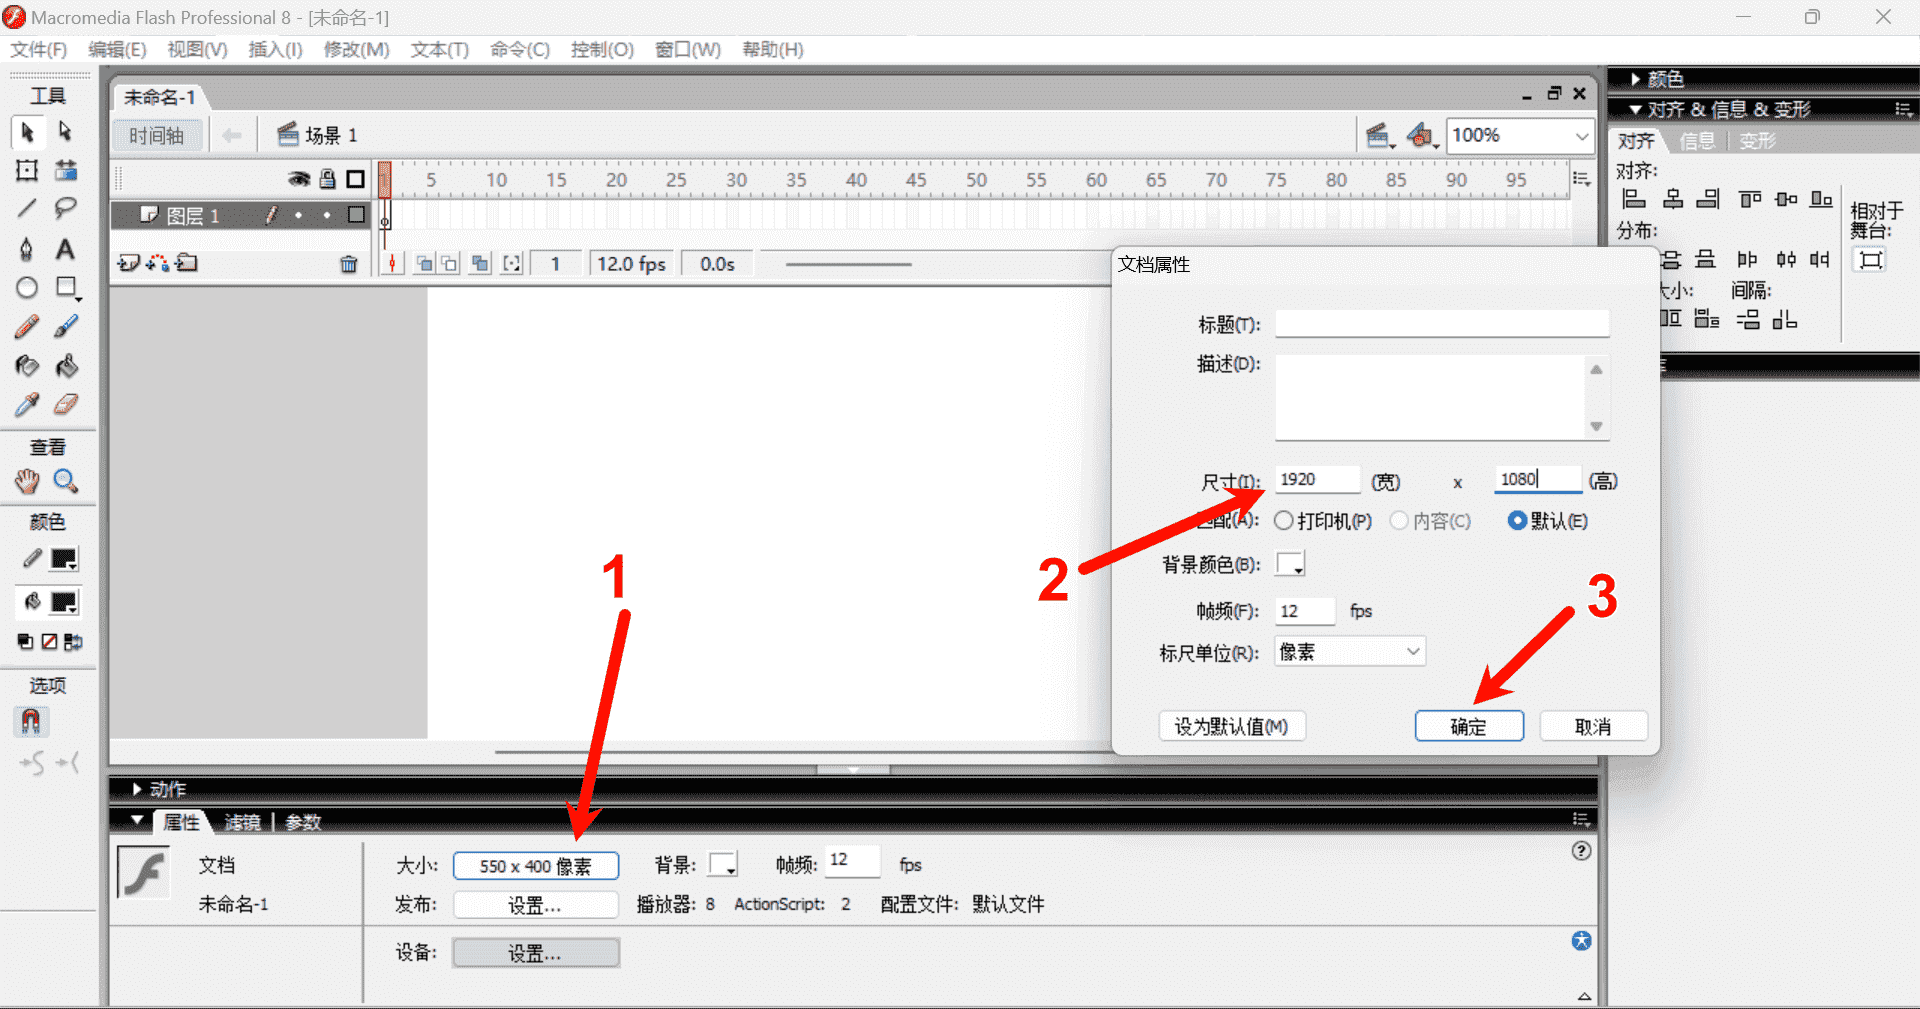The height and width of the screenshot is (1009, 1920).
Task: Open the background color swatch in dialog
Action: [1290, 564]
